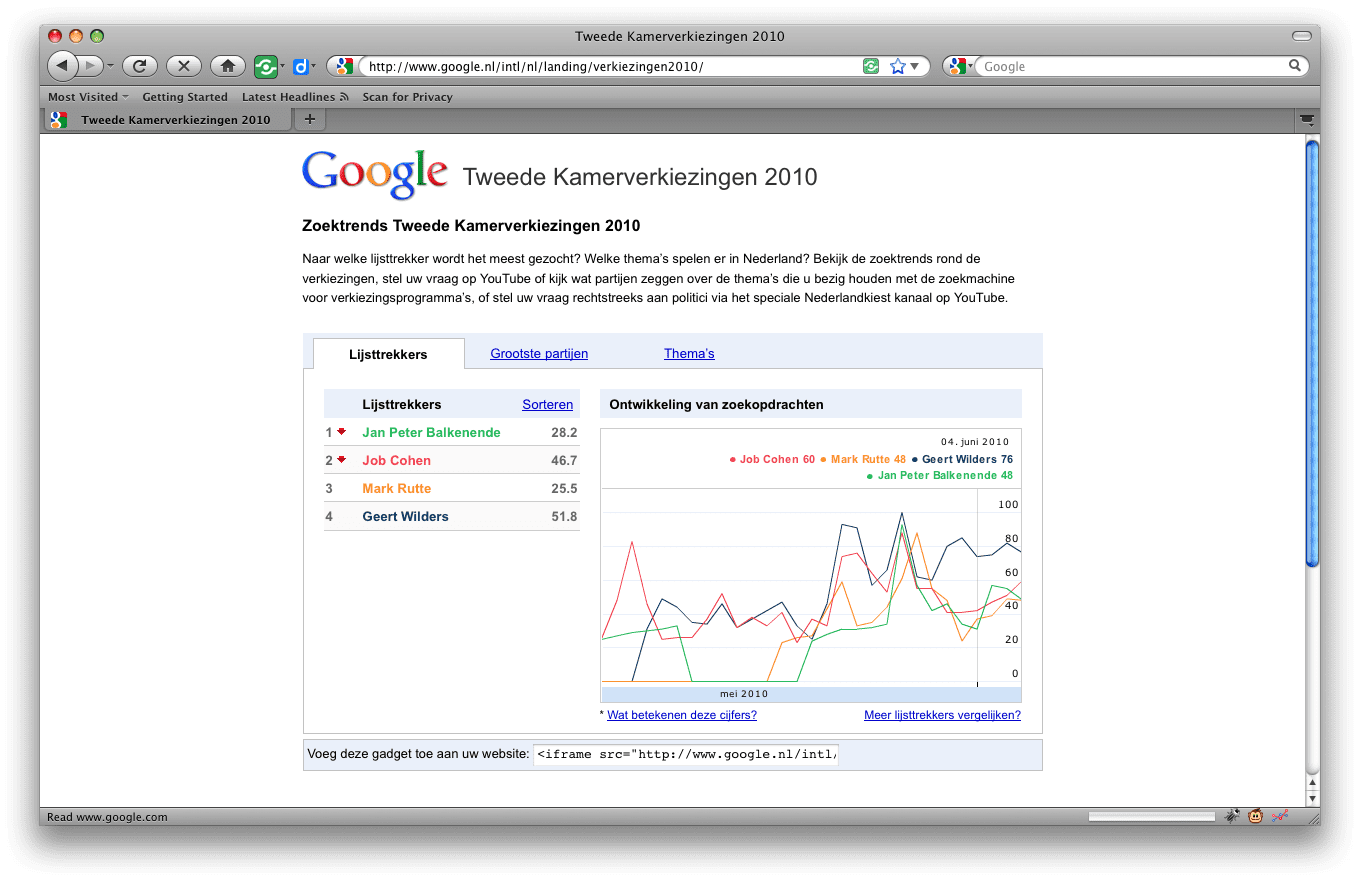This screenshot has width=1360, height=880.
Task: Open Job Cohen in the list
Action: tap(396, 460)
